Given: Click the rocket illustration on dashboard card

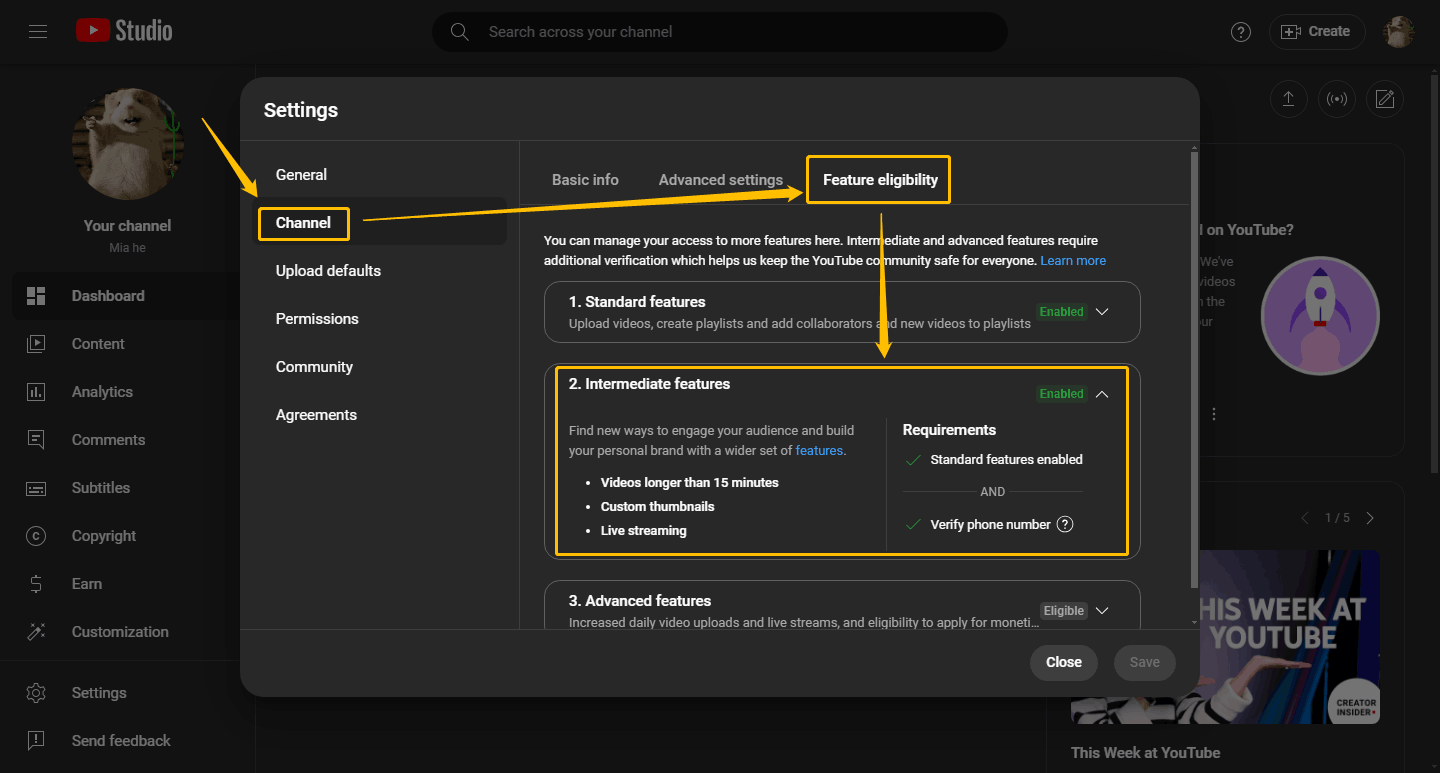Looking at the screenshot, I should [x=1320, y=315].
